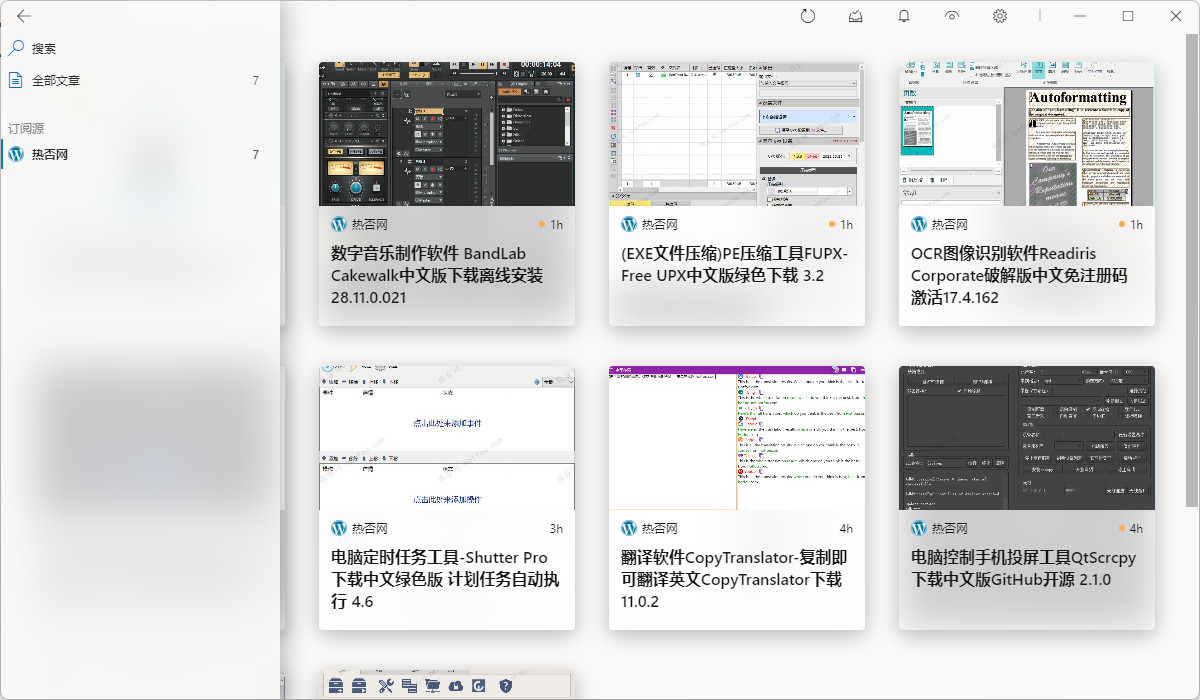
Task: Click title 翻译软件CopyTranslator
Action: [734, 579]
